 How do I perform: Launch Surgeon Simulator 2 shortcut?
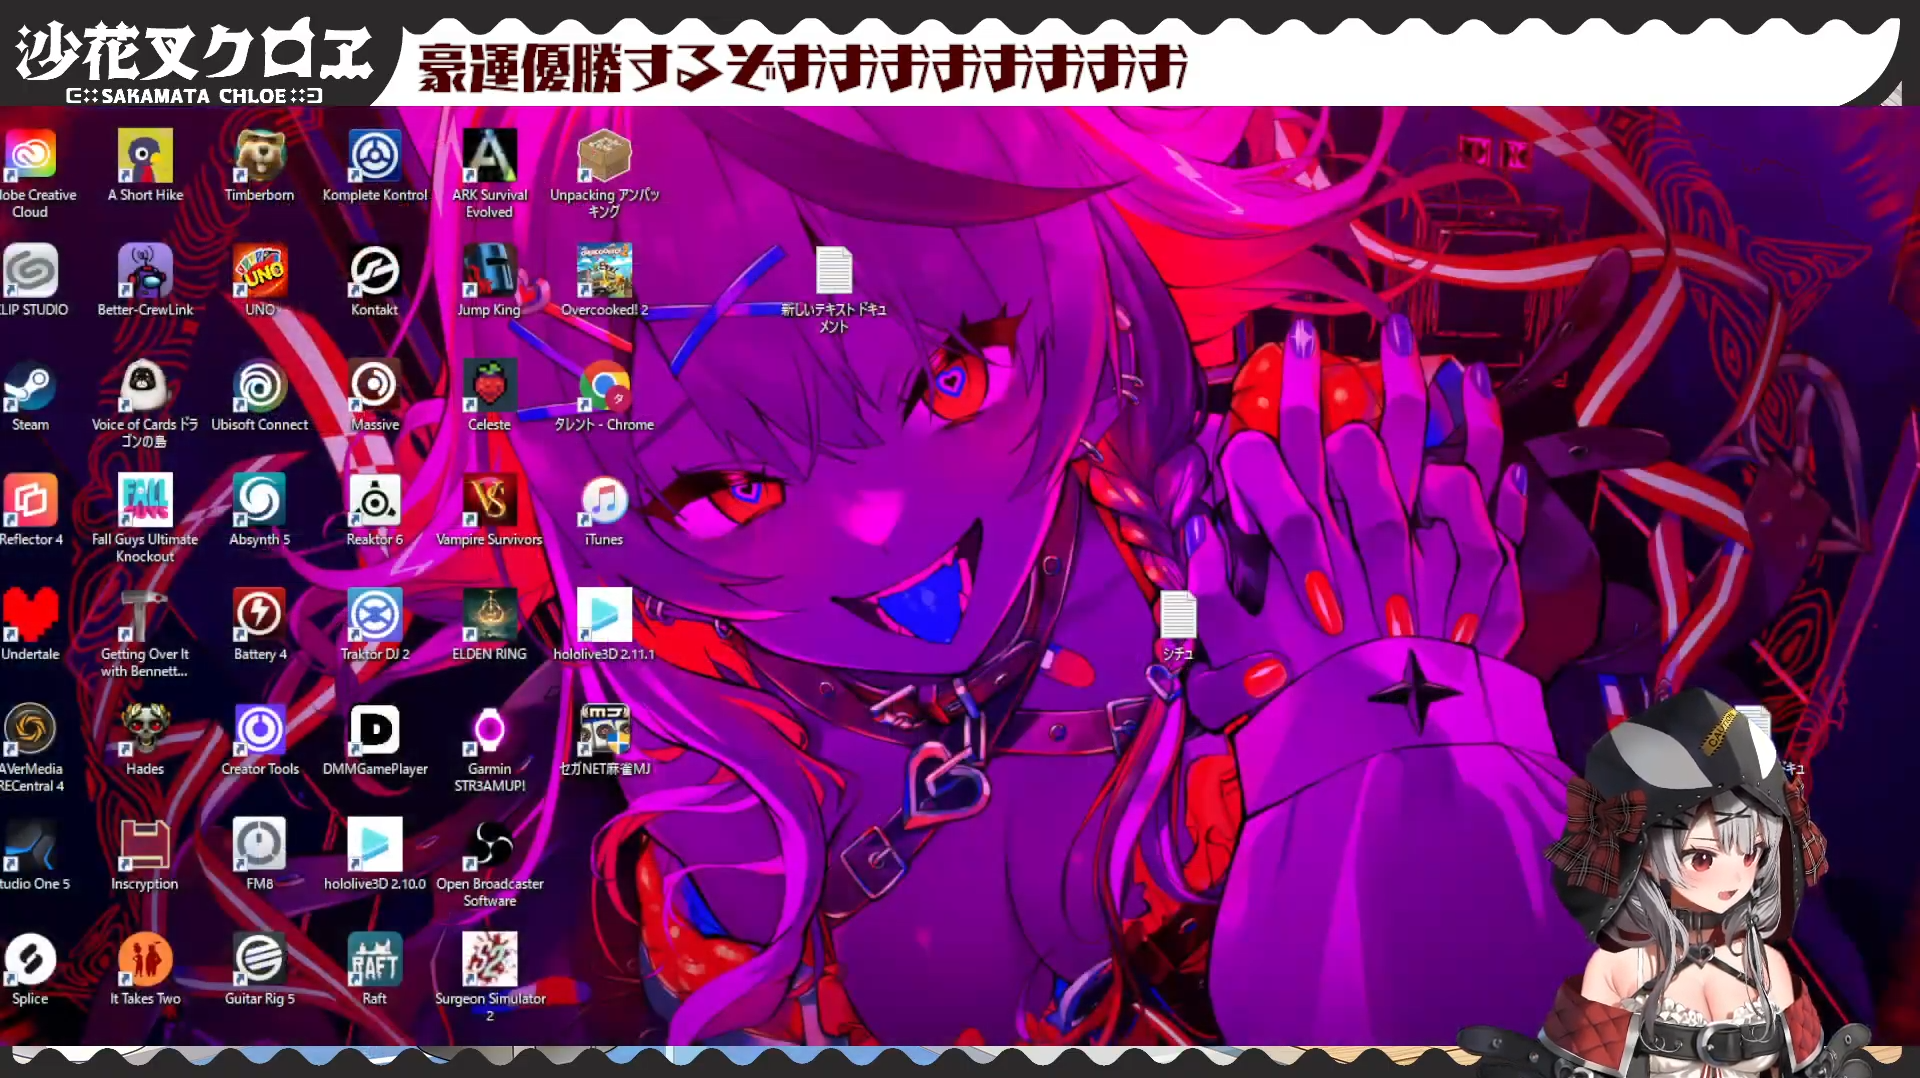490,960
